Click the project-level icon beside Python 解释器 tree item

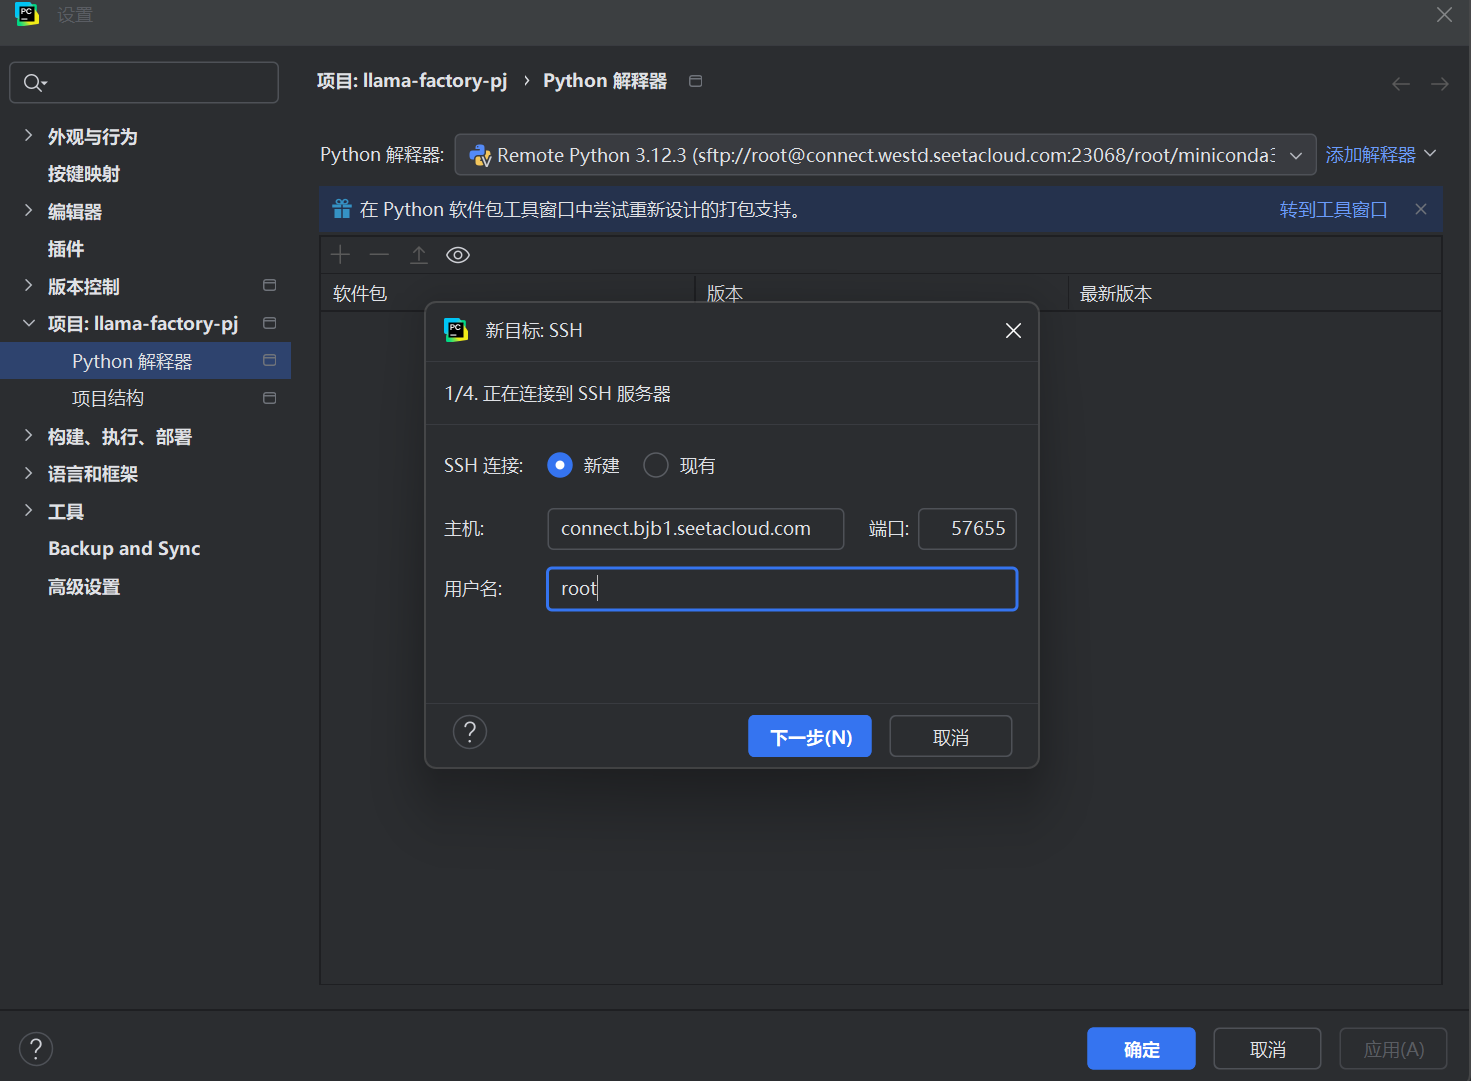(x=269, y=360)
